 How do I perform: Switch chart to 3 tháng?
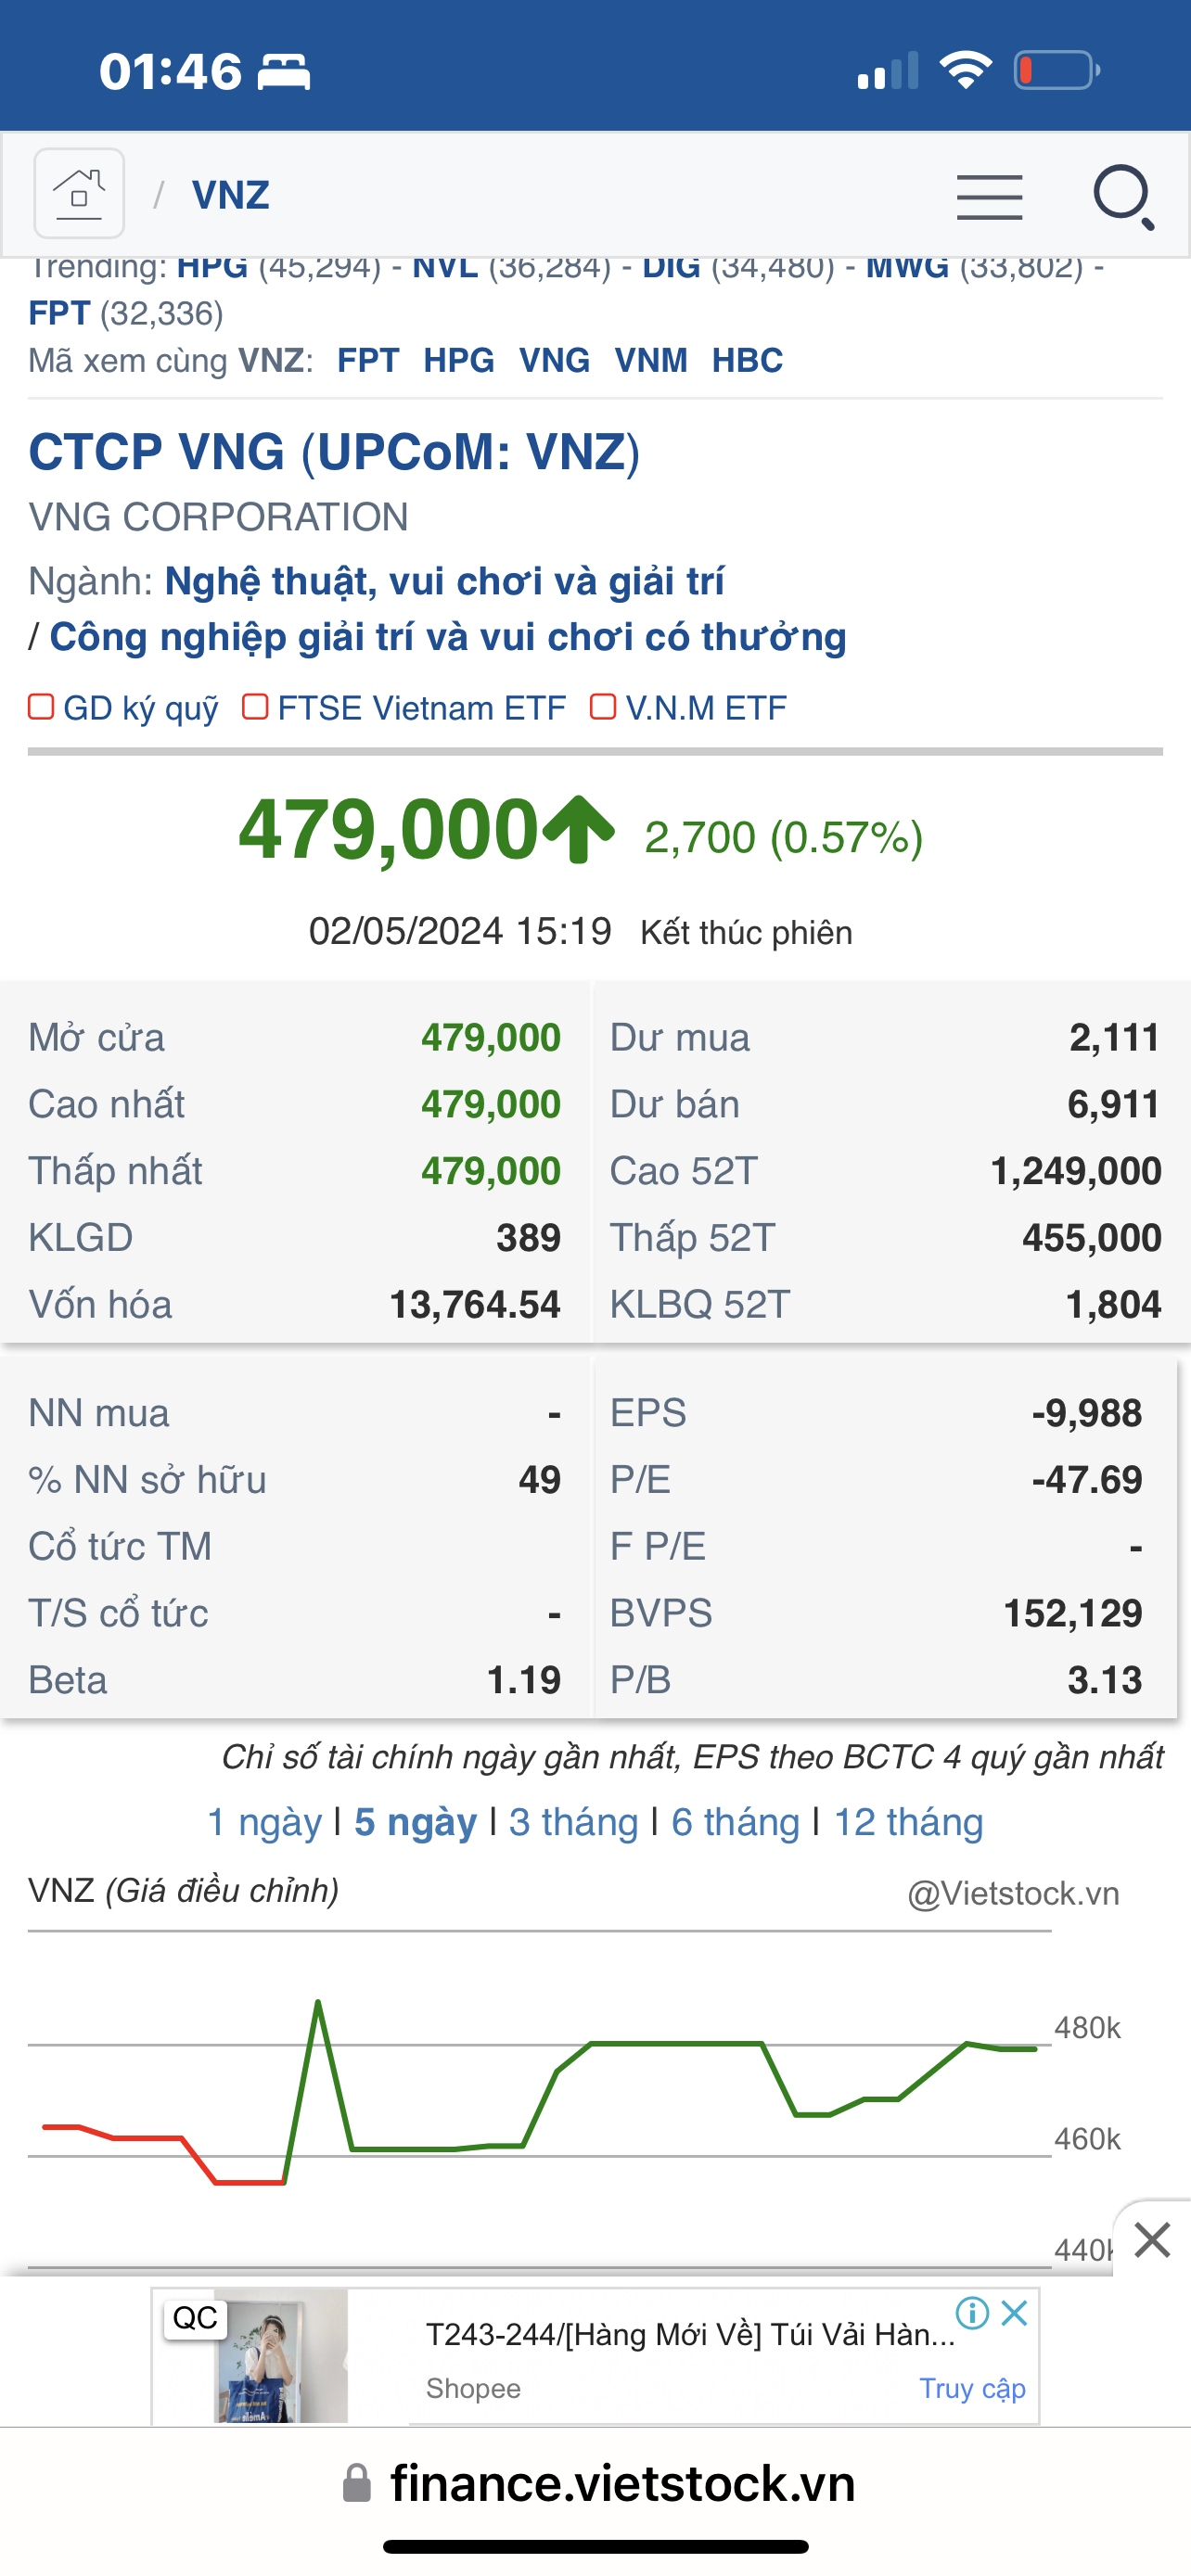click(x=573, y=1822)
